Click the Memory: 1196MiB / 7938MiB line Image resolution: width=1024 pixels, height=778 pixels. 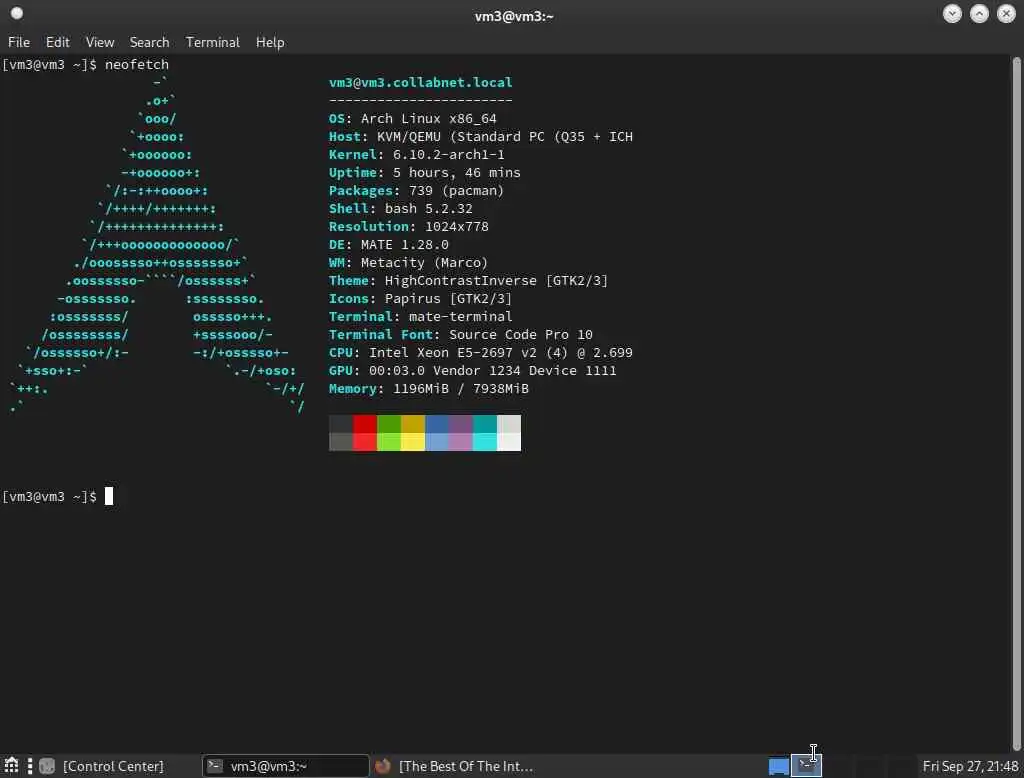428,389
